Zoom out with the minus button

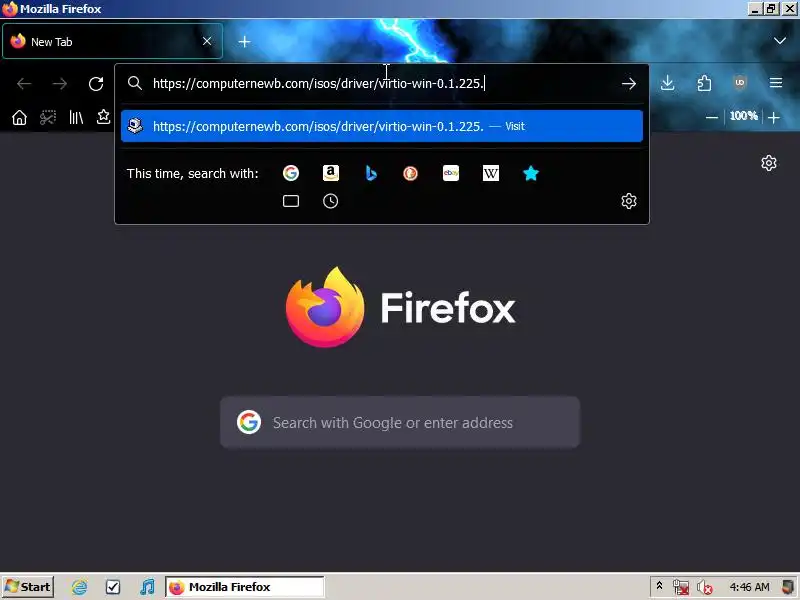click(712, 117)
